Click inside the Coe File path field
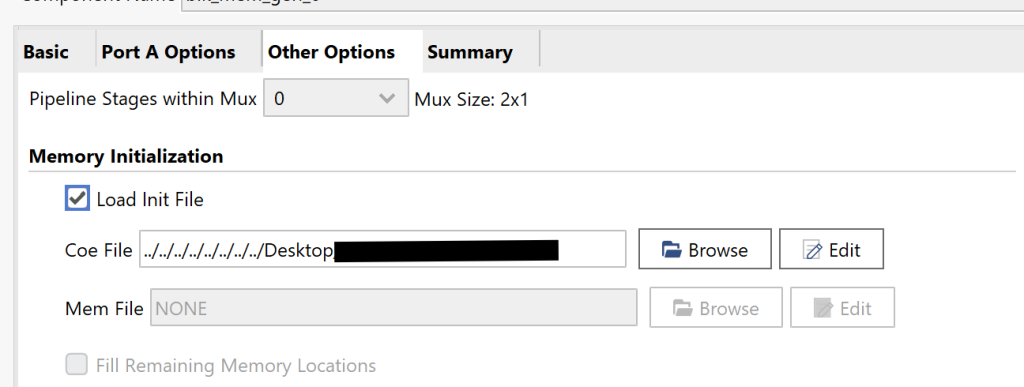1024x387 pixels. click(x=382, y=249)
